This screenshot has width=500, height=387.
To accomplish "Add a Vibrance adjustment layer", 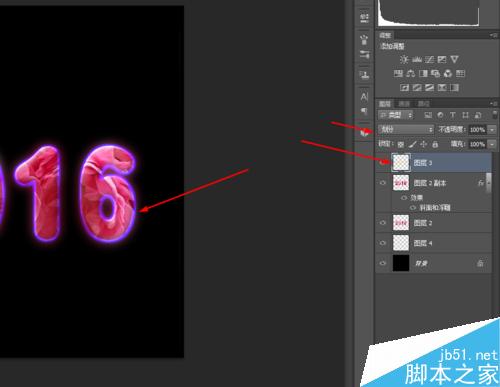I will click(x=454, y=60).
